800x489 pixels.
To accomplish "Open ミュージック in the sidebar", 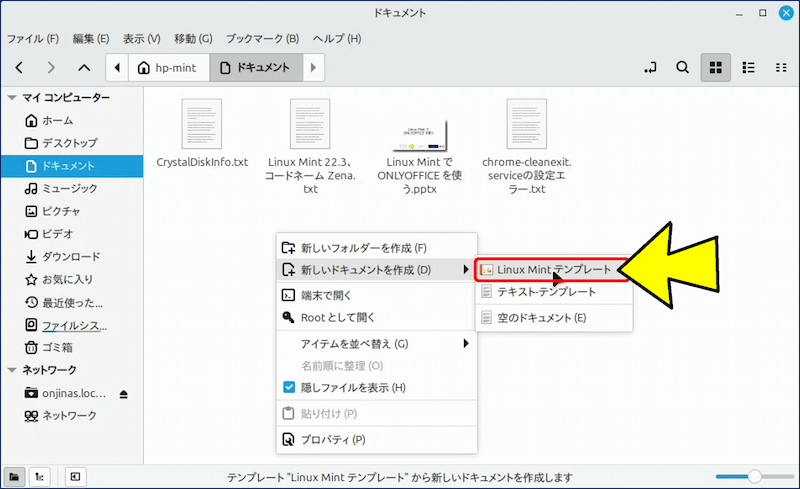I will (x=71, y=188).
